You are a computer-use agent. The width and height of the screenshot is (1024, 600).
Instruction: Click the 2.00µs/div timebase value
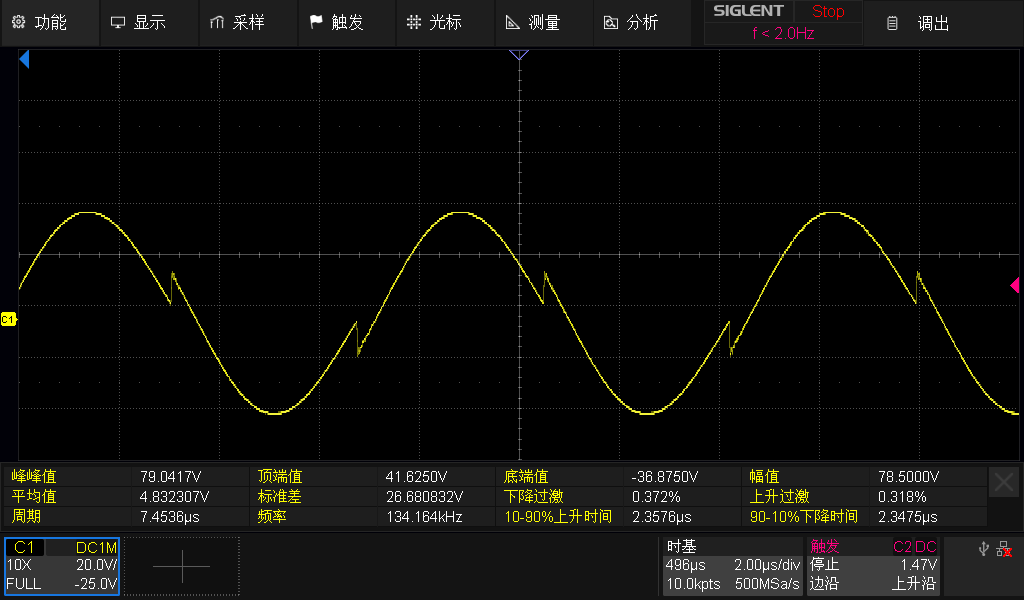coord(767,565)
